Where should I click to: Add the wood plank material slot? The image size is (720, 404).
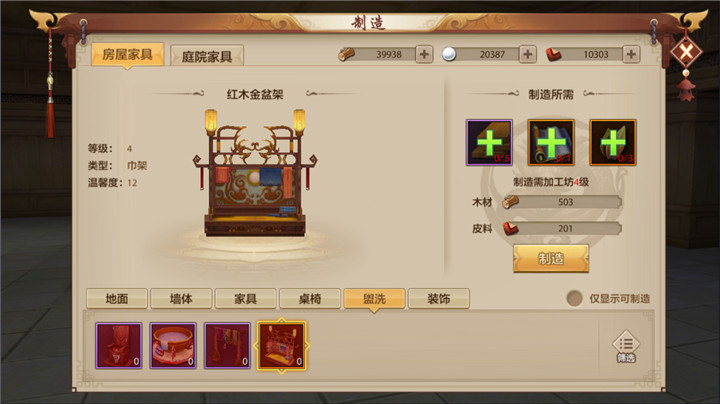click(x=489, y=142)
